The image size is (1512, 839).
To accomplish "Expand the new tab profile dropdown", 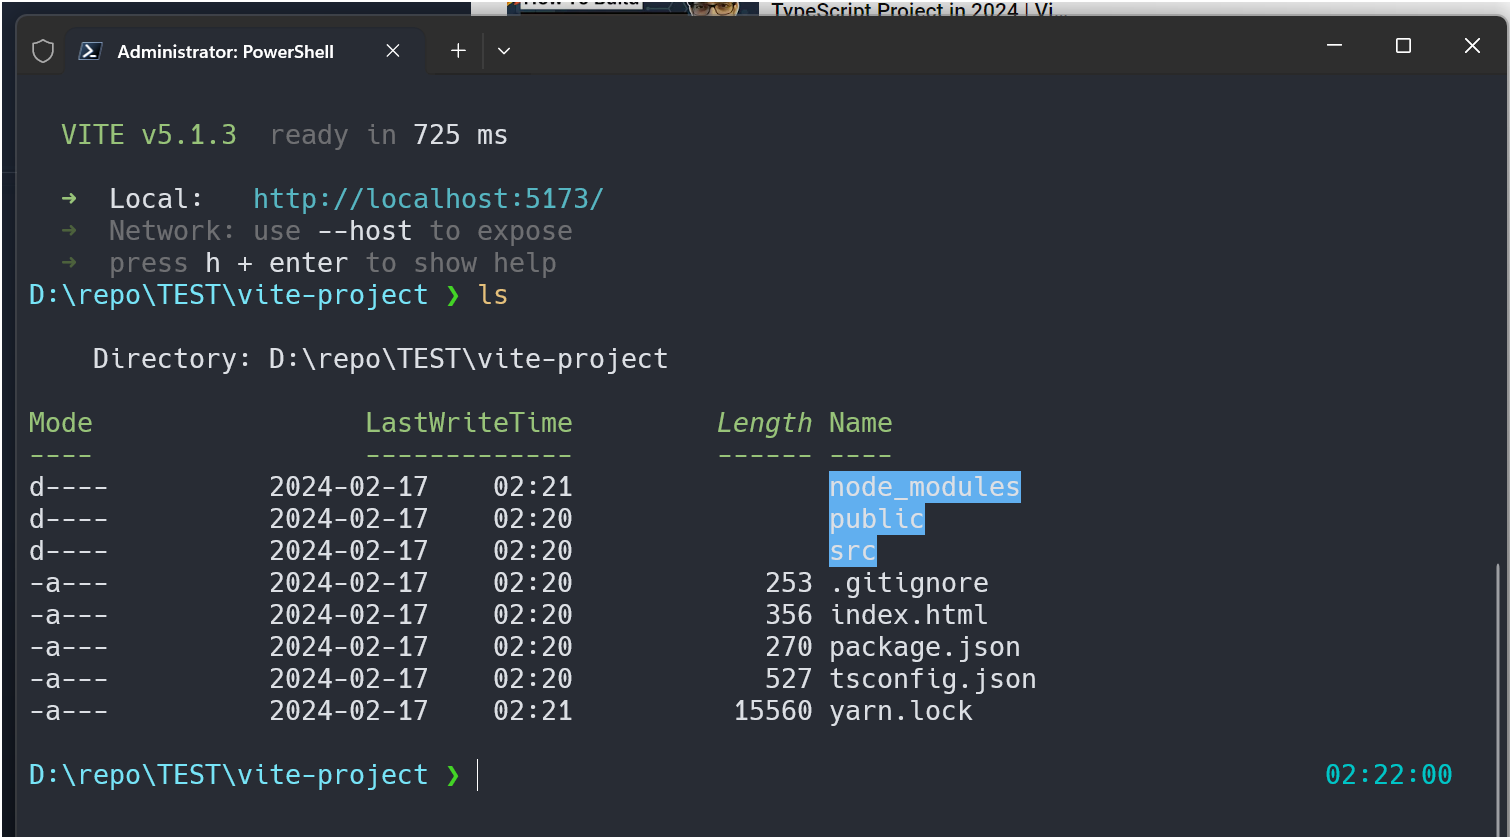I will click(504, 51).
